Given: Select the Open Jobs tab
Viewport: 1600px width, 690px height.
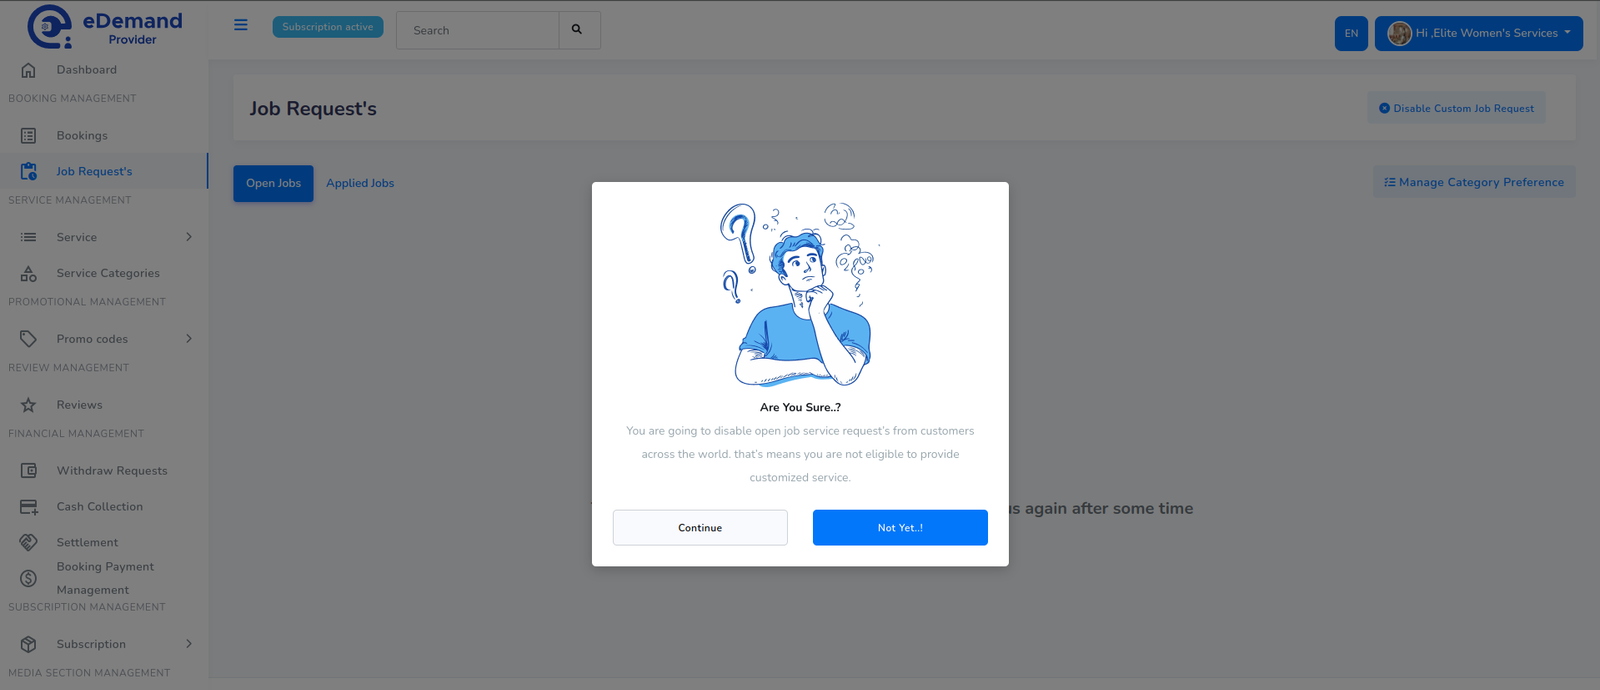Looking at the screenshot, I should (x=272, y=183).
